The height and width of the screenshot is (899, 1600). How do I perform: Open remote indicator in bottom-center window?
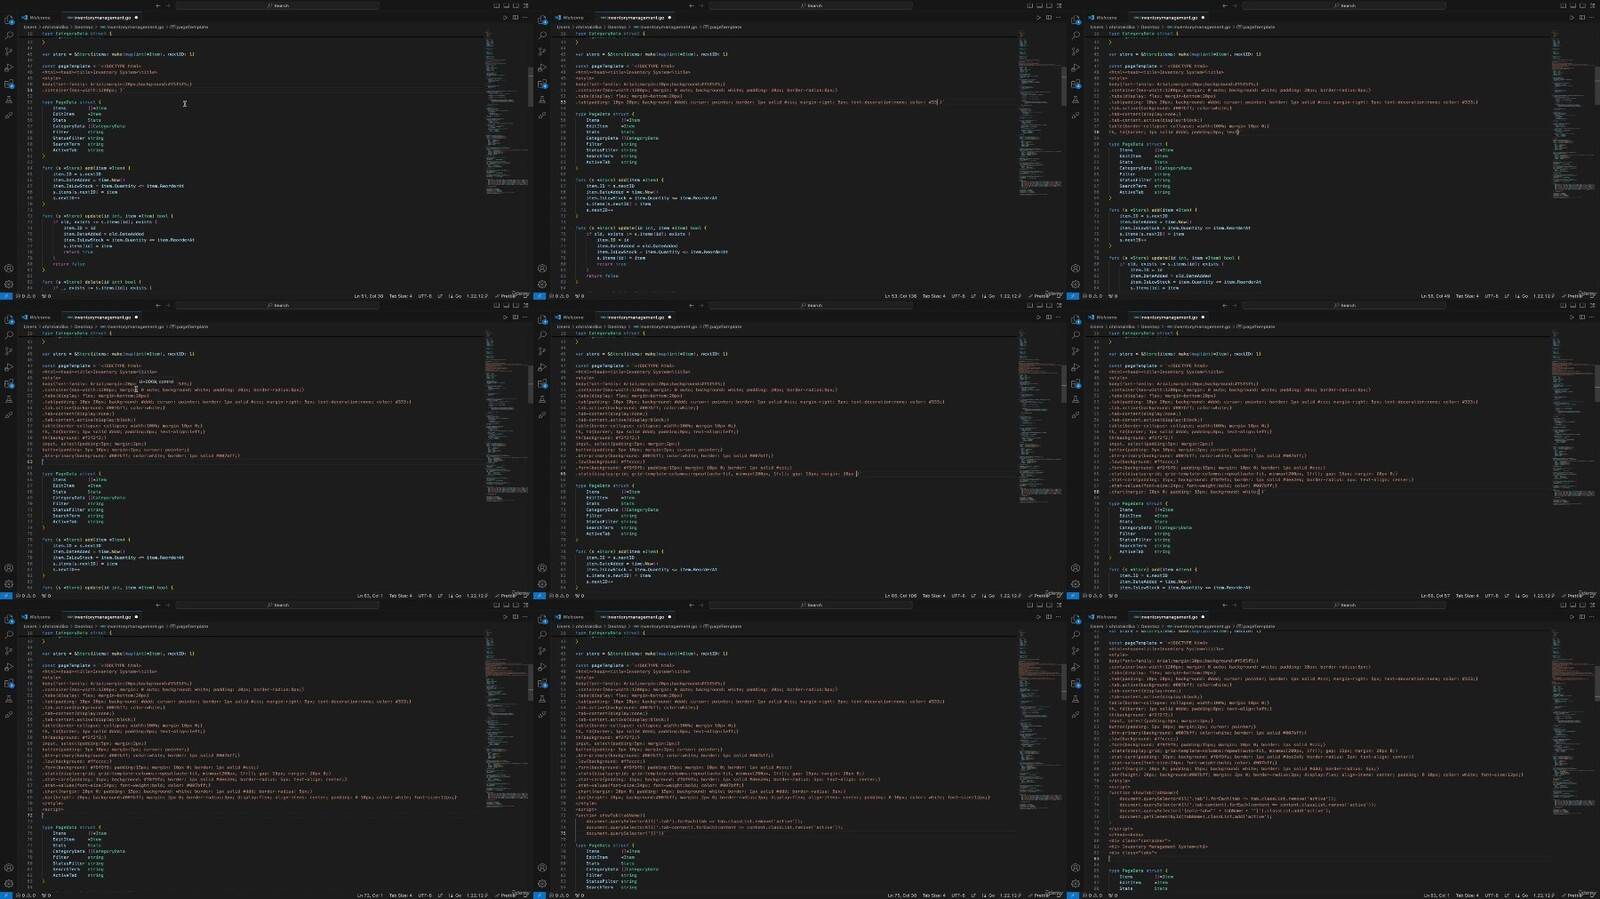click(x=539, y=895)
